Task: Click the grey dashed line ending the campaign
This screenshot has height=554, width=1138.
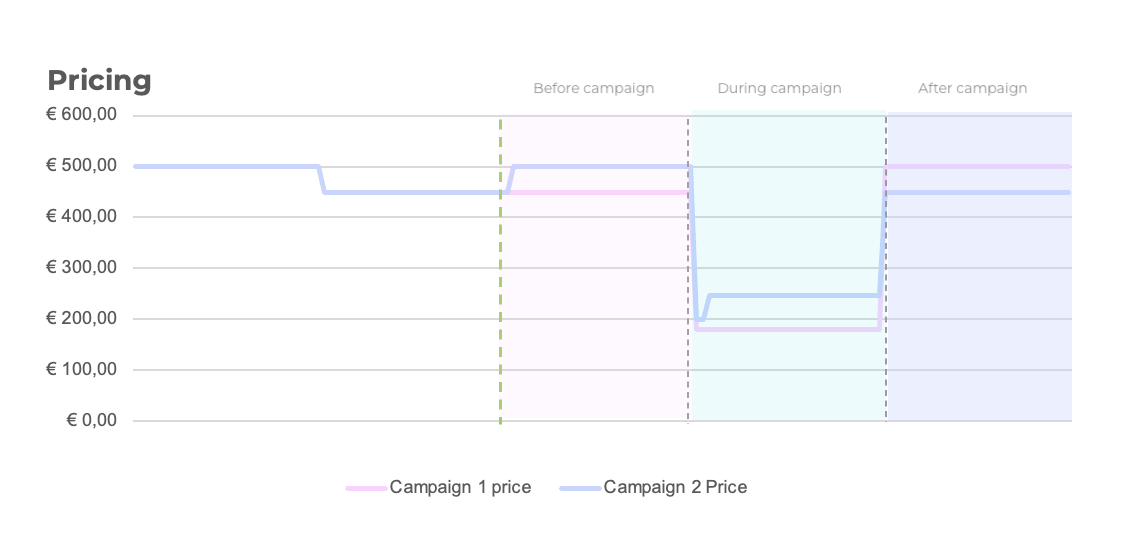Action: (x=885, y=270)
